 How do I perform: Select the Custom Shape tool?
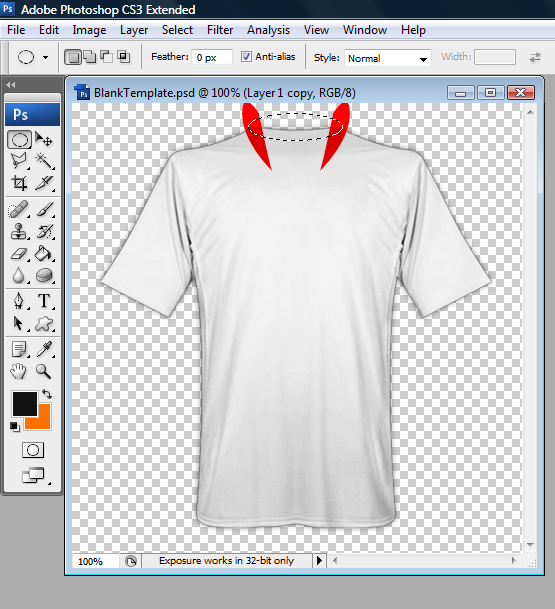(44, 323)
